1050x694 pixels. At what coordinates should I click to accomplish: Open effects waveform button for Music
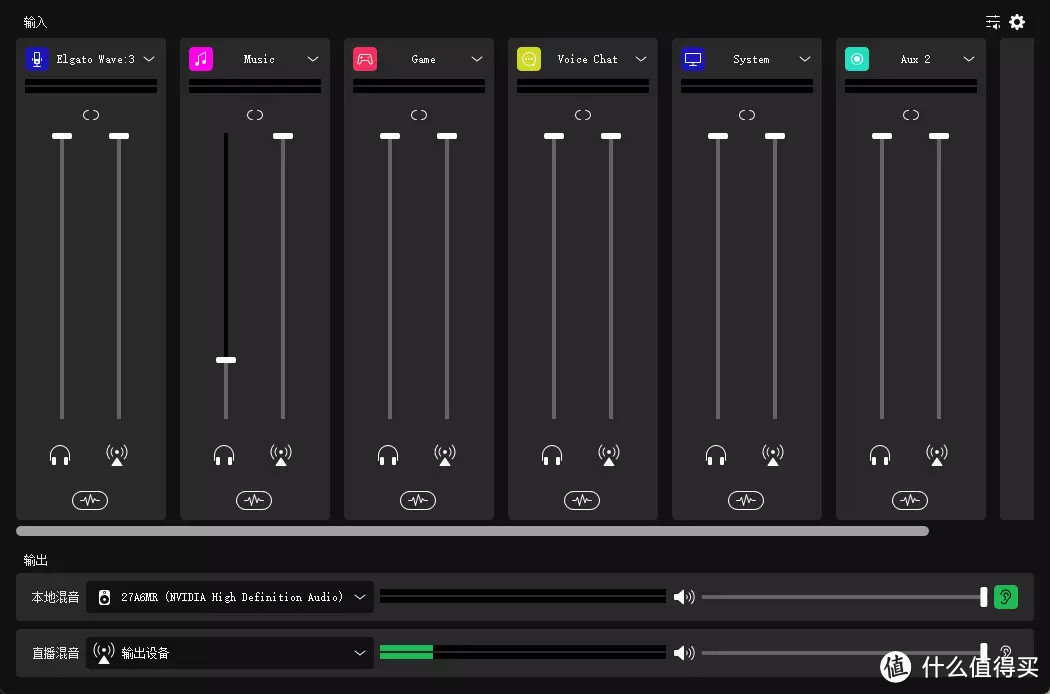(254, 500)
